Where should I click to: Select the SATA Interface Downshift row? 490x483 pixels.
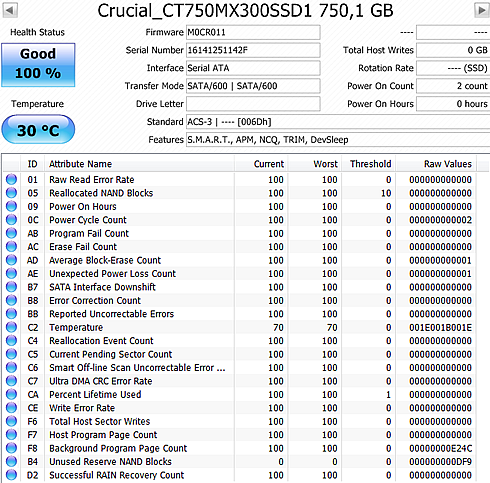coord(240,287)
